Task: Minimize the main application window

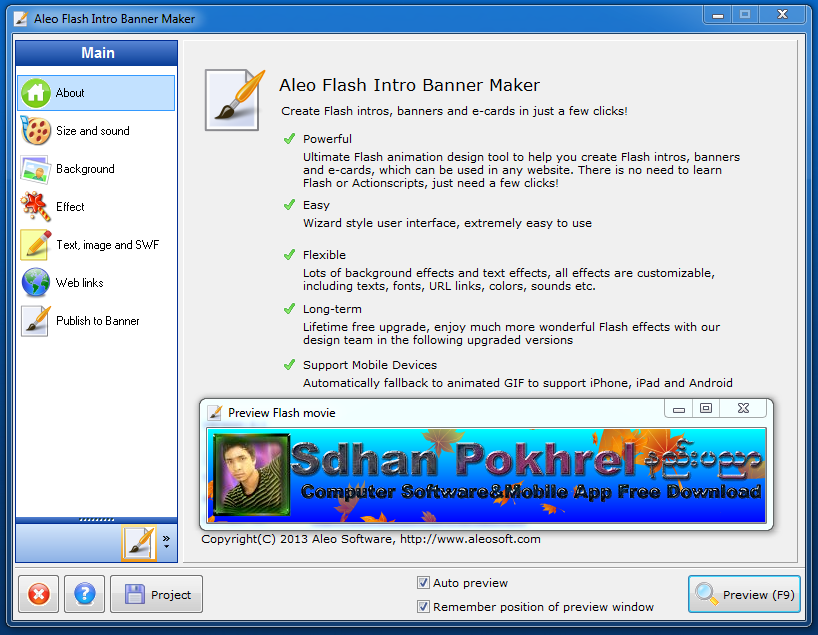Action: click(x=718, y=15)
